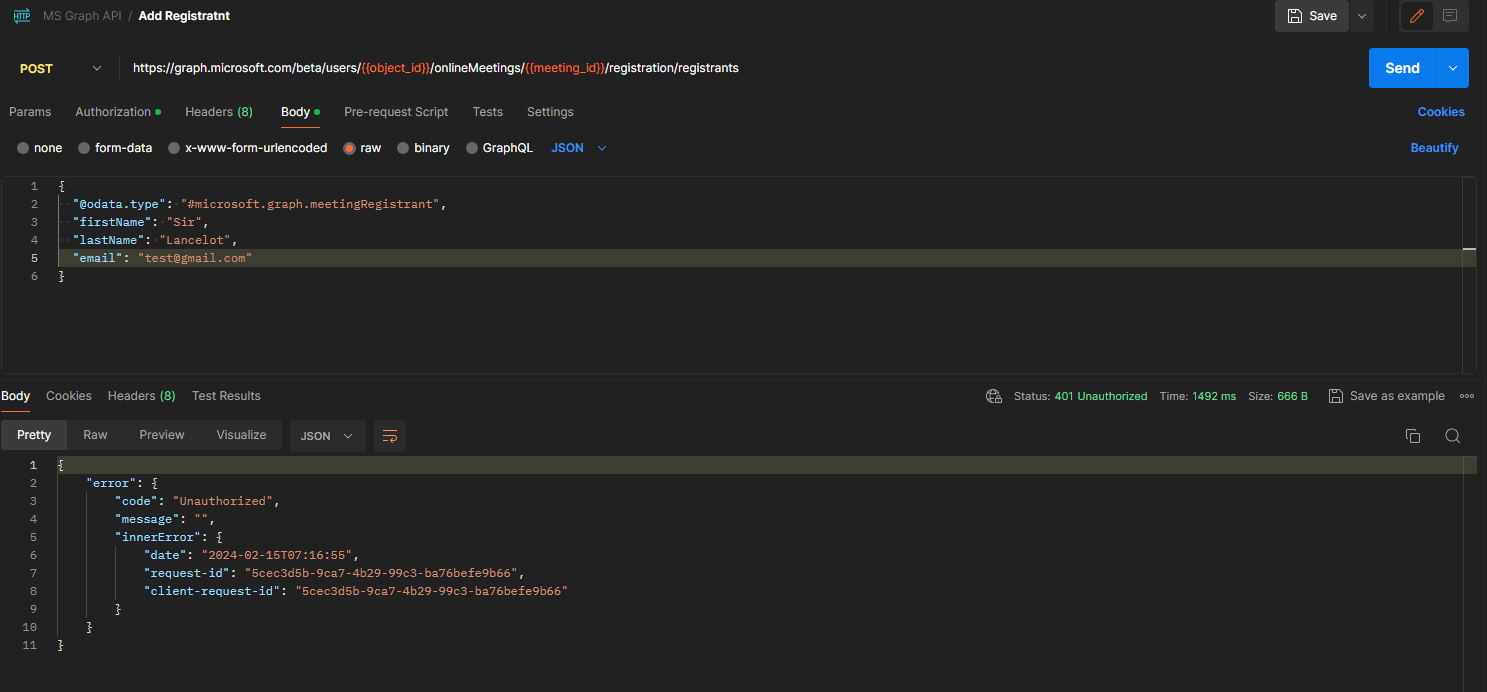
Task: Click the network security globe icon
Action: (994, 396)
